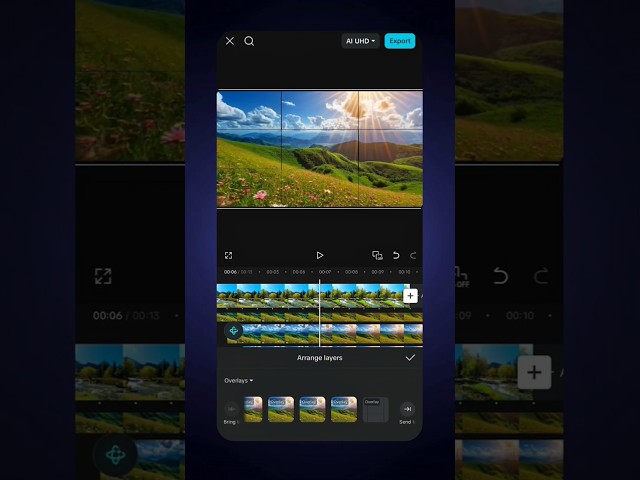Redo the last undone edit
Image resolution: width=640 pixels, height=480 pixels.
[413, 255]
